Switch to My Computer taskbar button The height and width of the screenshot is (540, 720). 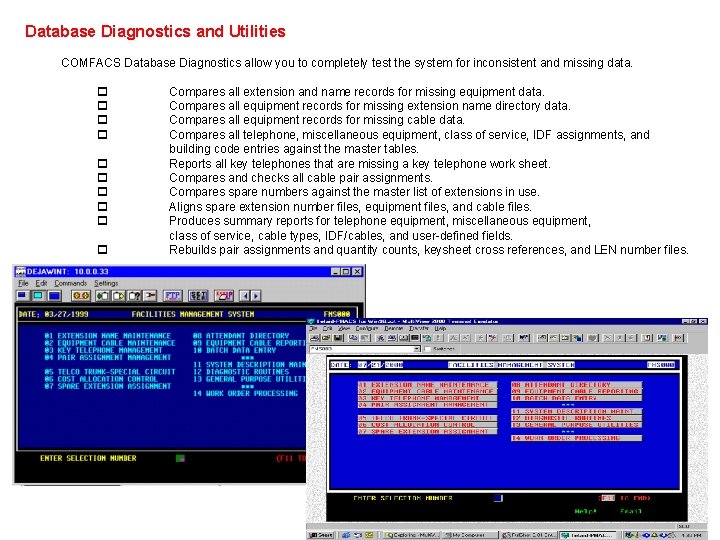tap(470, 535)
